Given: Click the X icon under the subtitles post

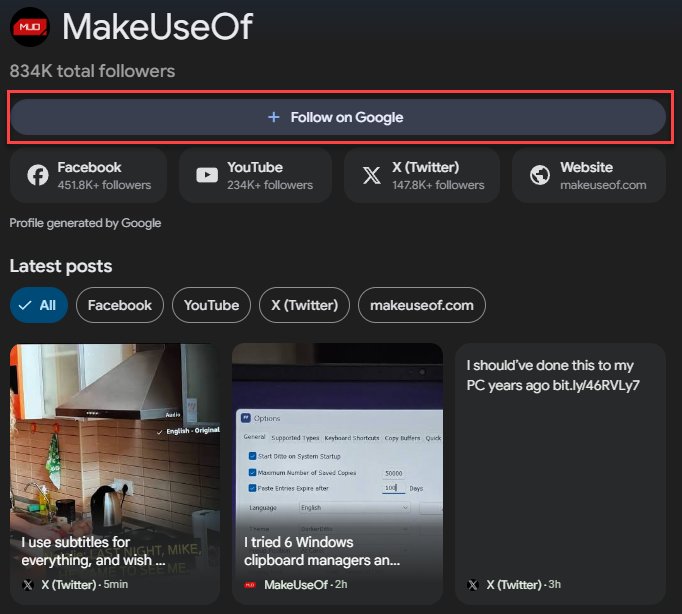Looking at the screenshot, I should pos(28,584).
